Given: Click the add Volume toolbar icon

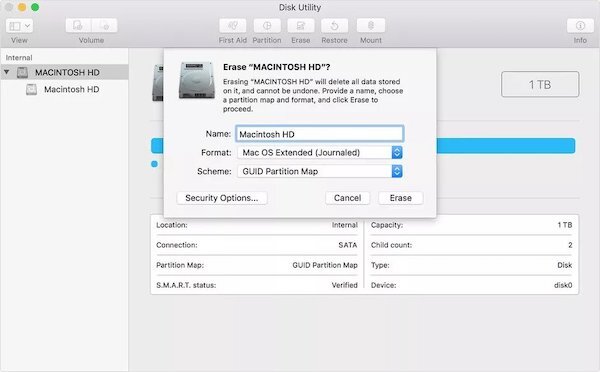Looking at the screenshot, I should coord(78,26).
